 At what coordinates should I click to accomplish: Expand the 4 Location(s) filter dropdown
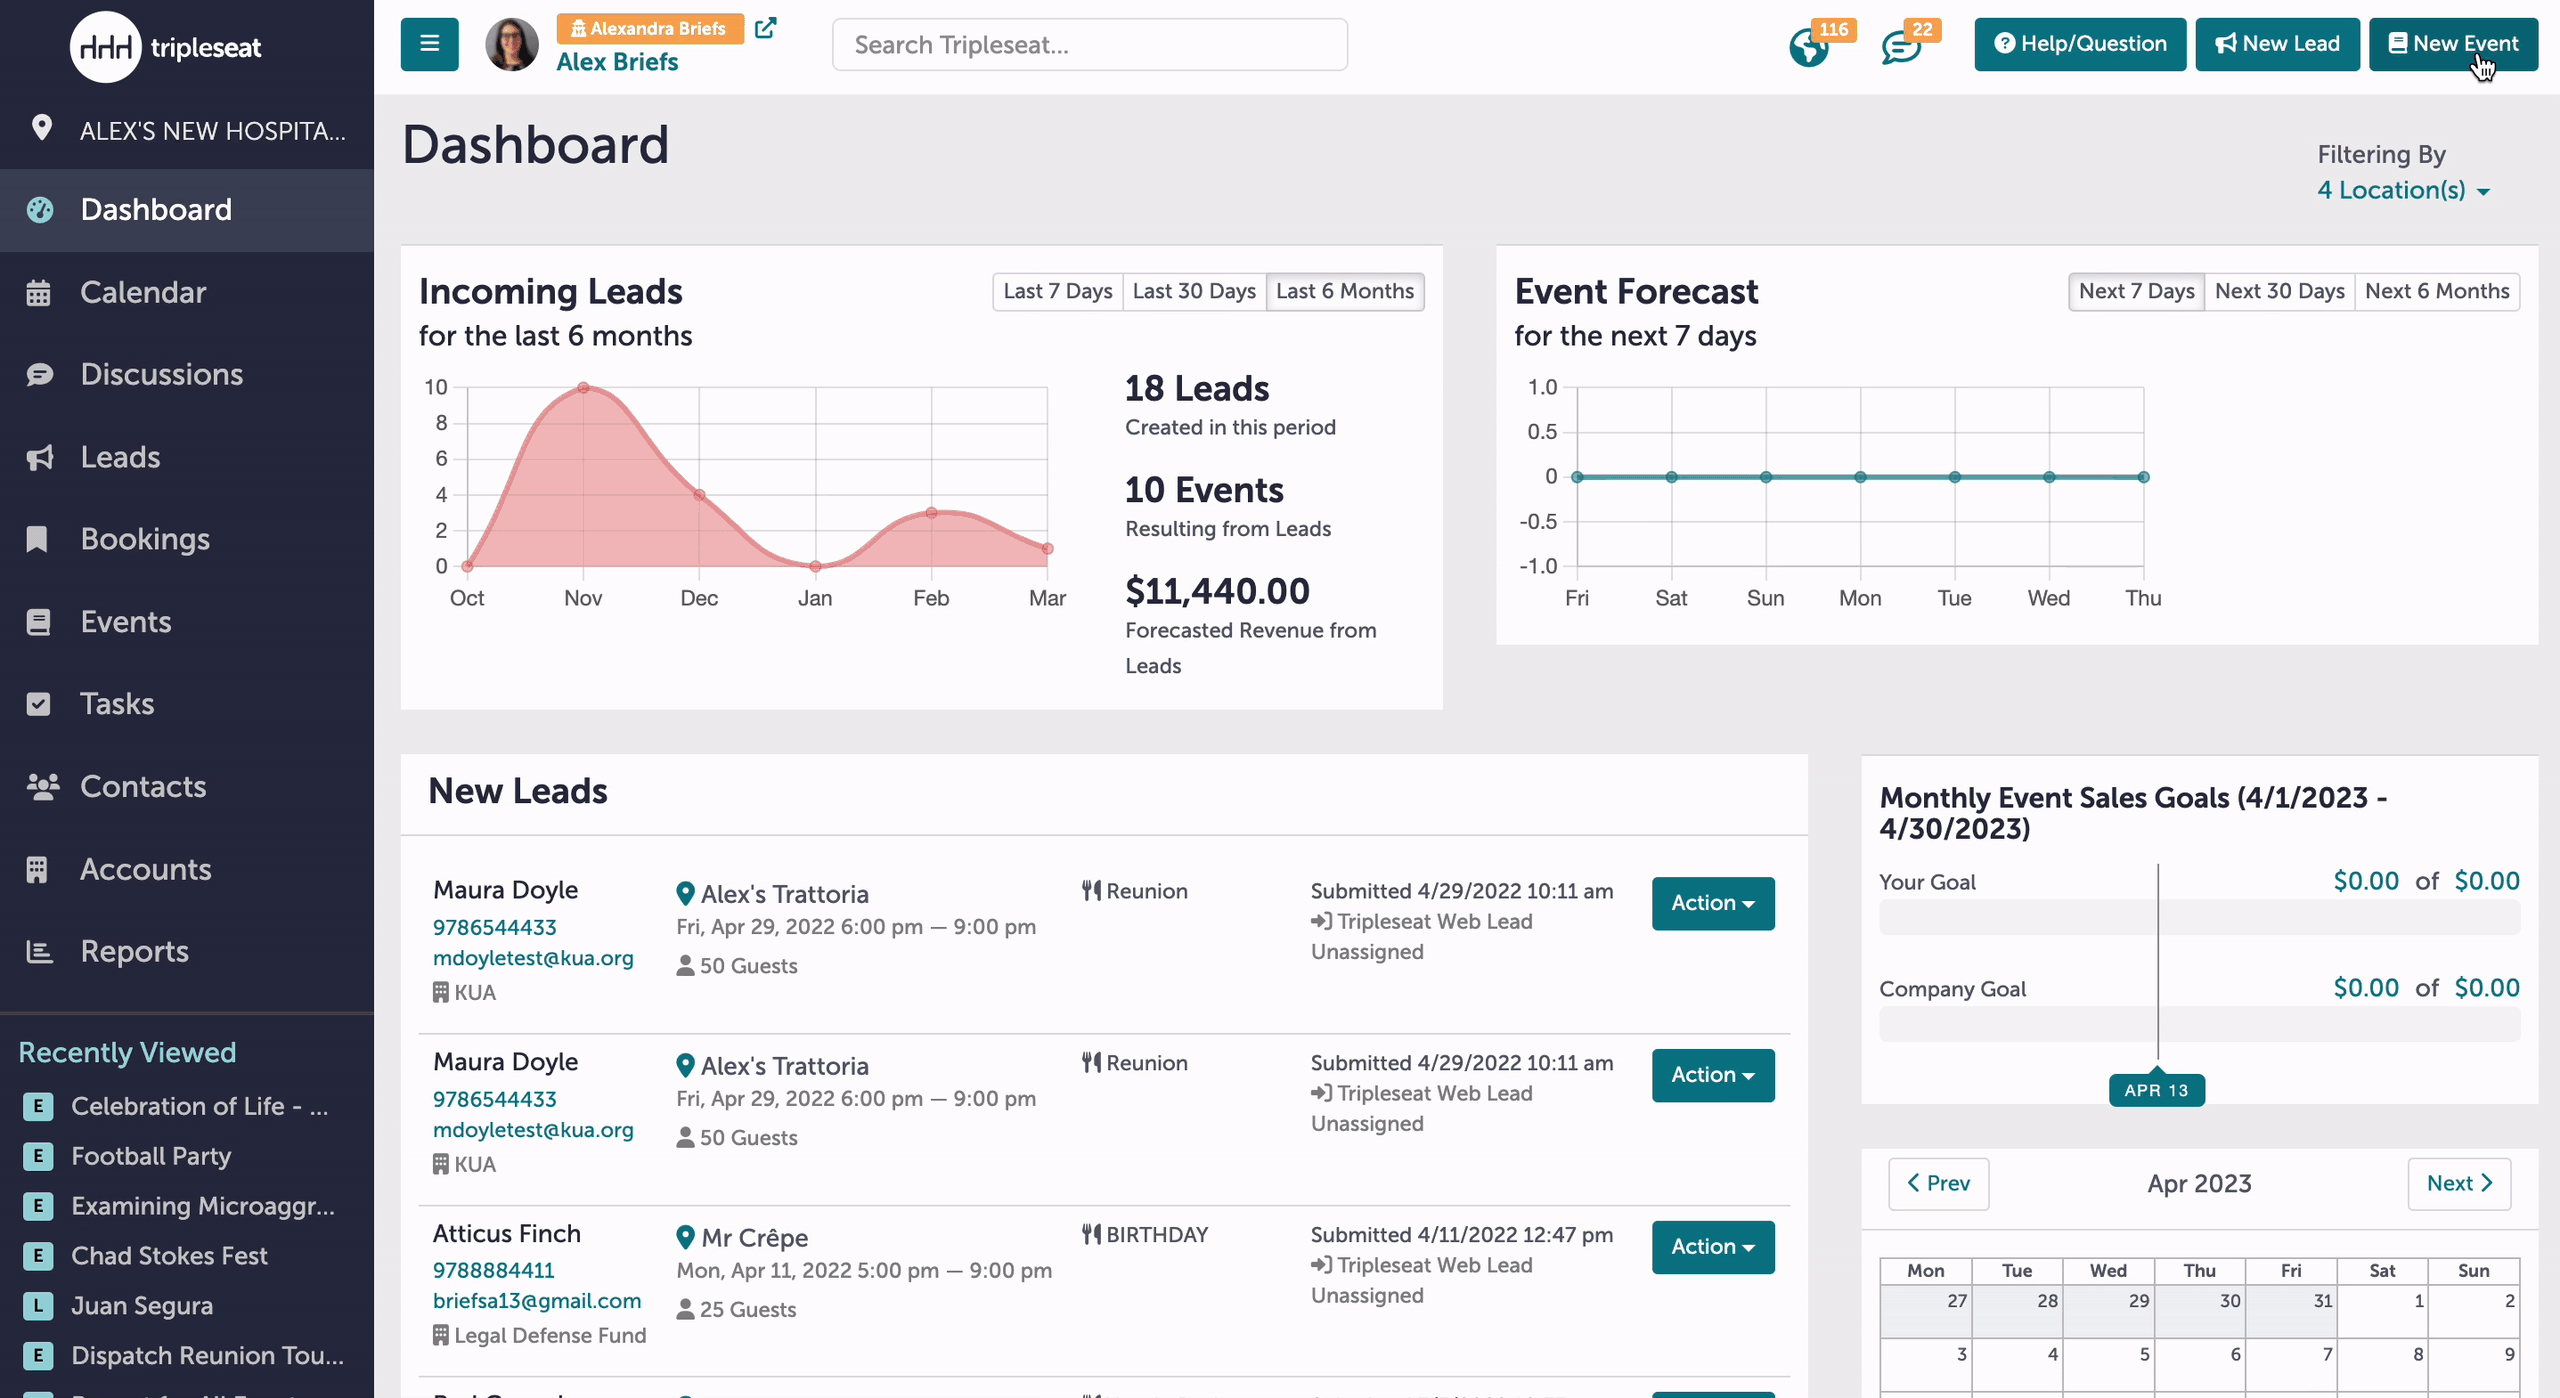point(2403,190)
